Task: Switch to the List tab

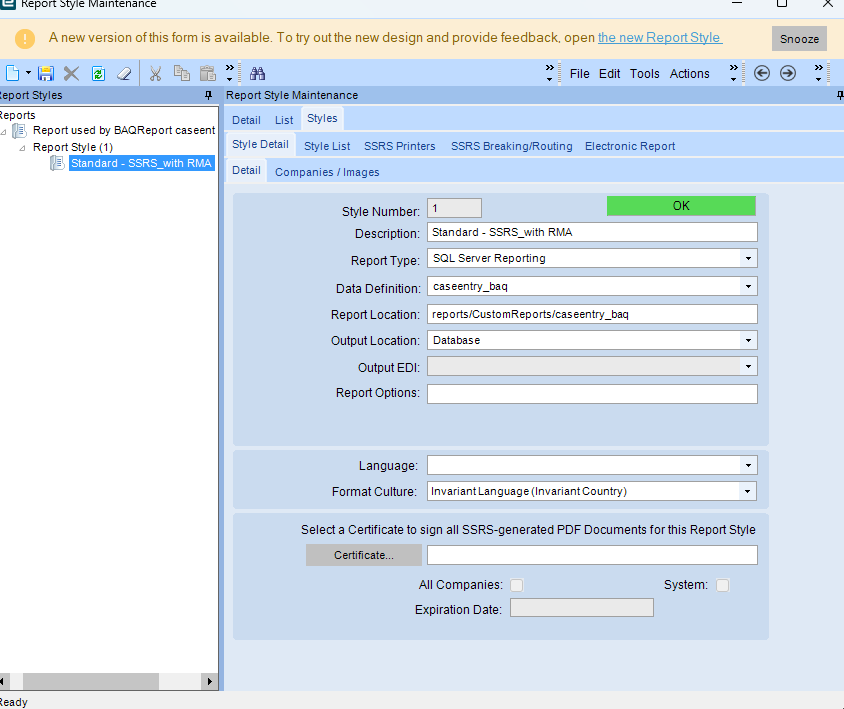Action: [x=284, y=120]
